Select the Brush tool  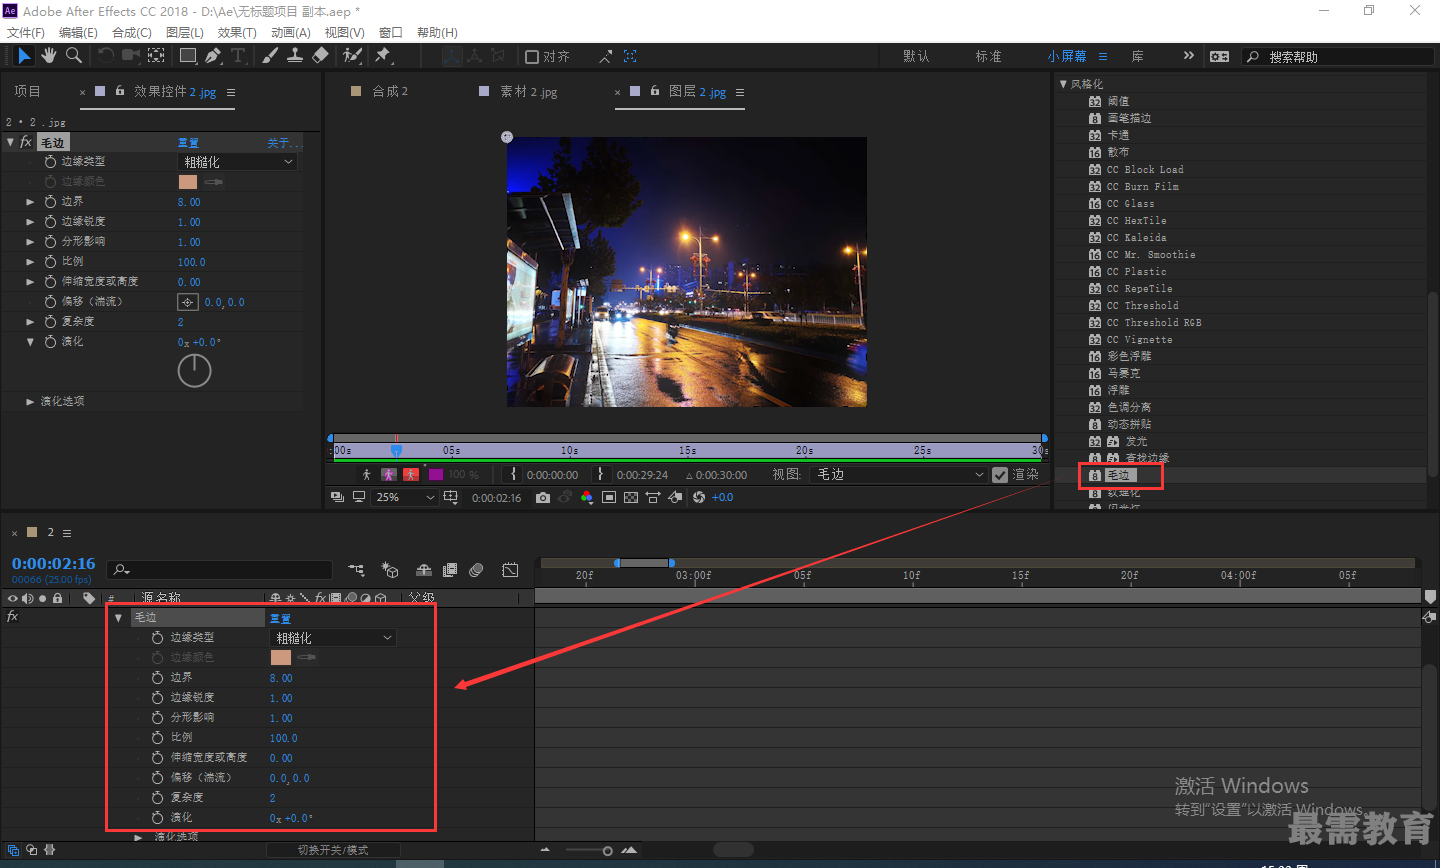coord(270,56)
